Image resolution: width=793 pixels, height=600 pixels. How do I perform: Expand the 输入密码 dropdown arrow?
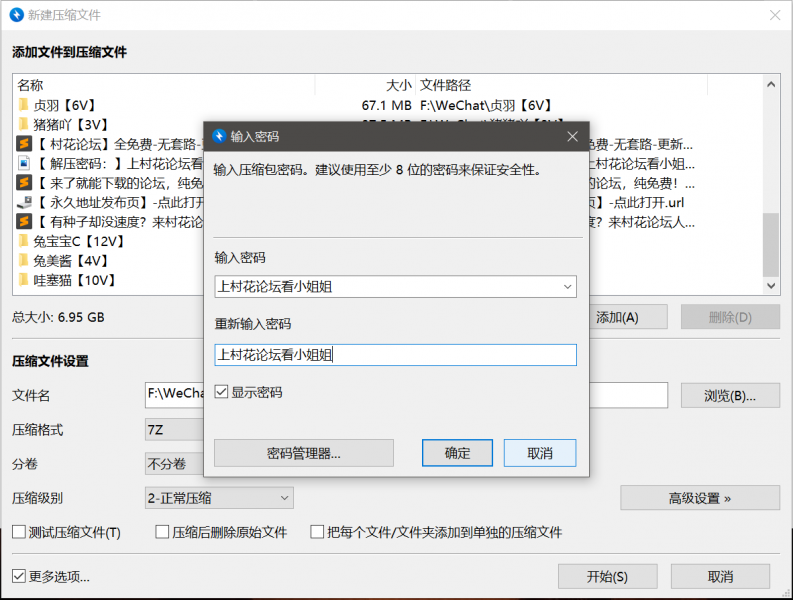[x=567, y=287]
